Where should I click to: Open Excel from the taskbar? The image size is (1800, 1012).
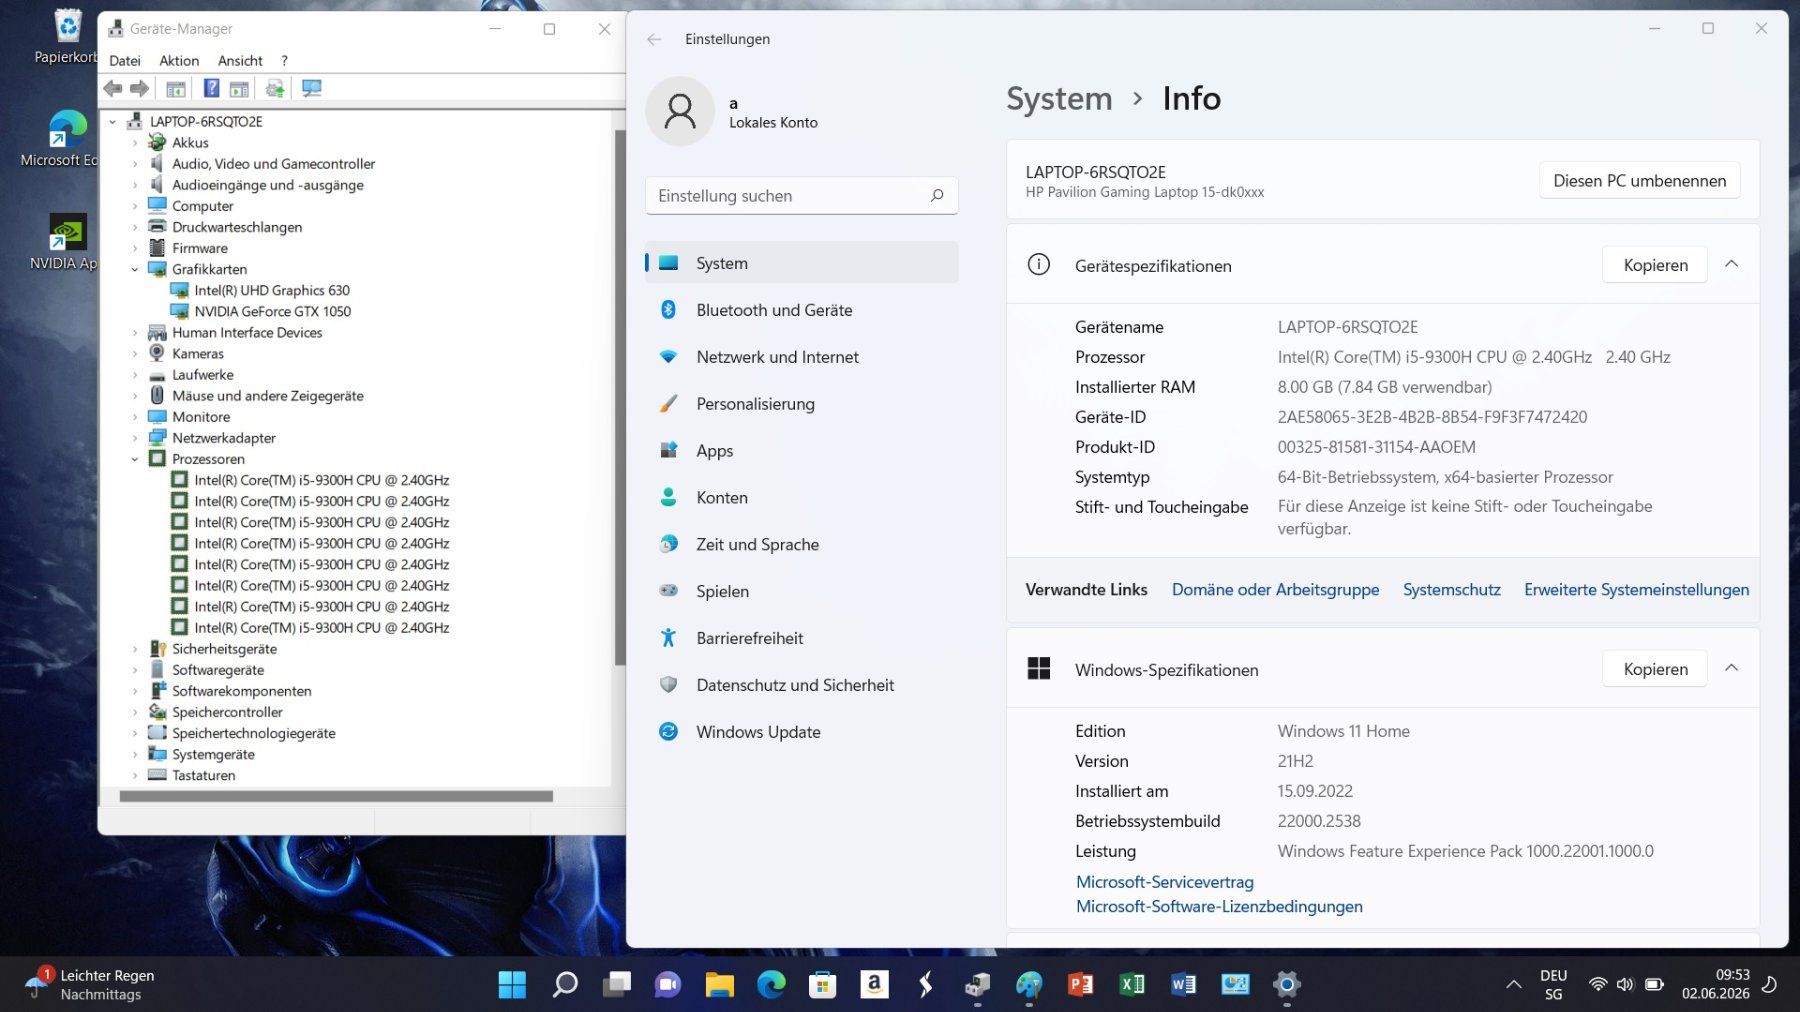tap(1132, 985)
